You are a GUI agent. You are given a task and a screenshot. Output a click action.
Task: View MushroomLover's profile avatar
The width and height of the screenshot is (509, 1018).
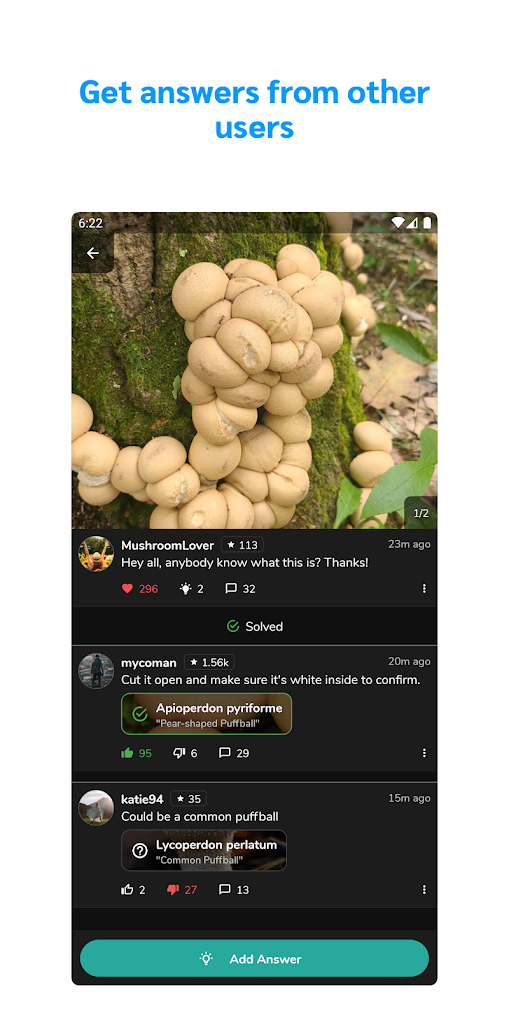pyautogui.click(x=96, y=554)
